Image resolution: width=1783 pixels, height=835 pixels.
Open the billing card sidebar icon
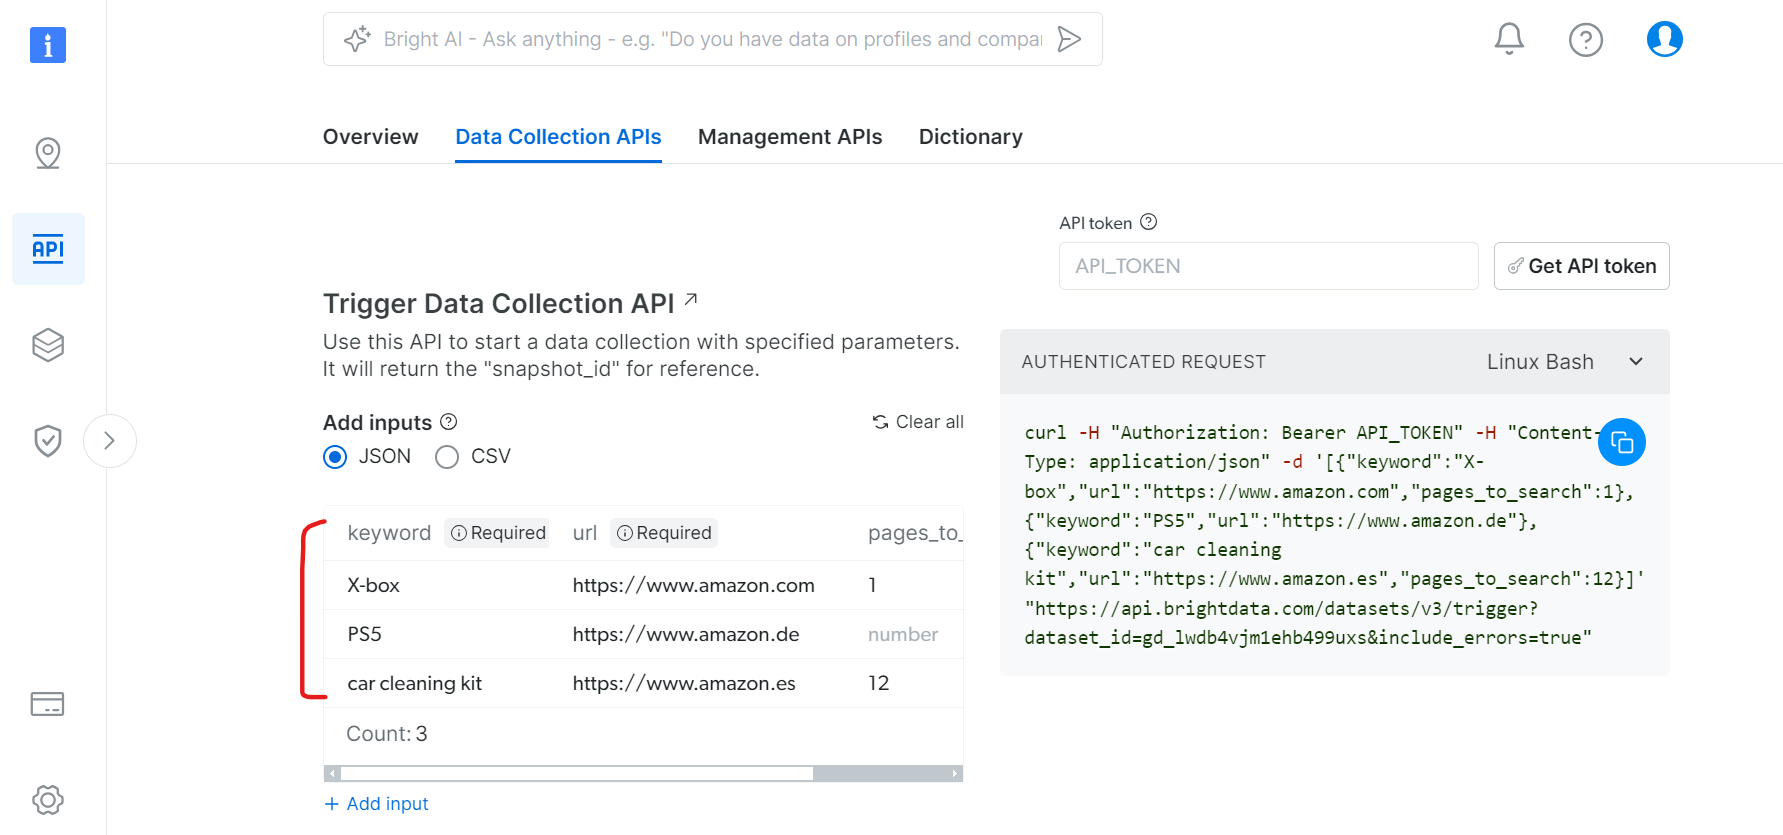coord(48,704)
